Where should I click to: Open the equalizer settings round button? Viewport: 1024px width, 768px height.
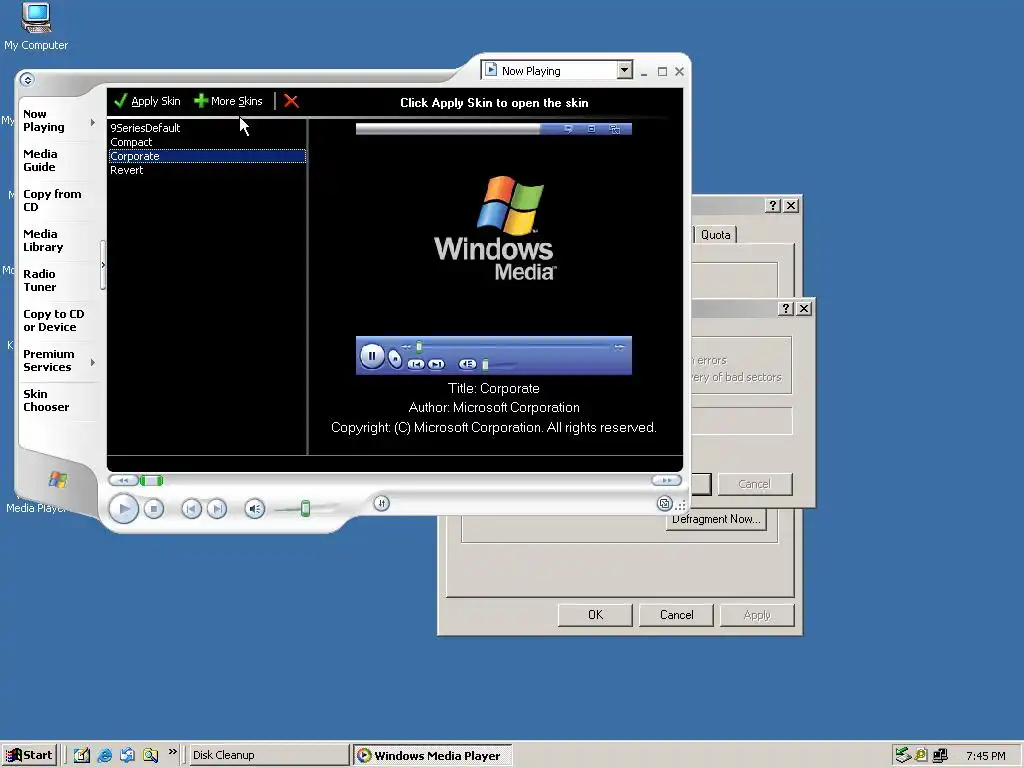point(382,503)
